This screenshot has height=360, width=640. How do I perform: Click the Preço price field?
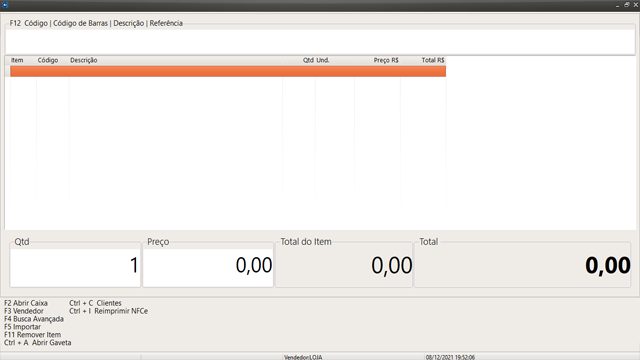pos(208,267)
